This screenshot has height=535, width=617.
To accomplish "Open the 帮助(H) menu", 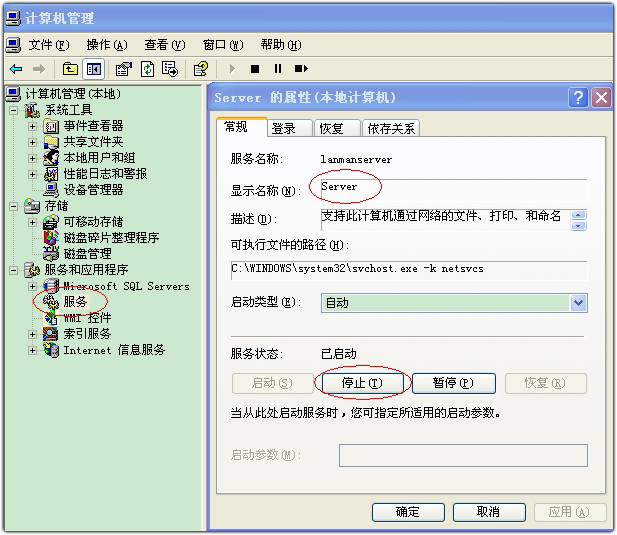I will click(x=281, y=45).
